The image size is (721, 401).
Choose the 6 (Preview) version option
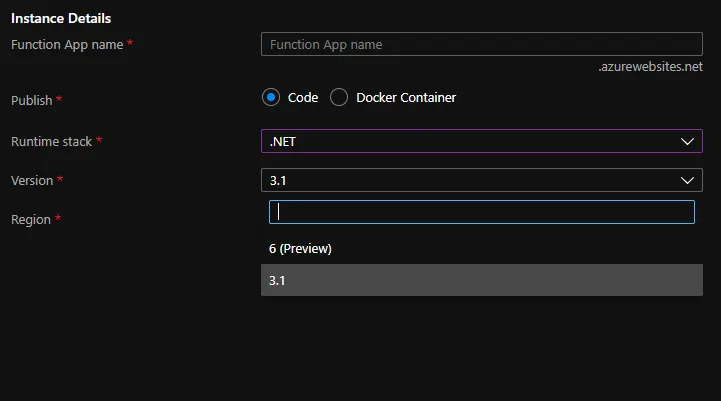tap(300, 248)
